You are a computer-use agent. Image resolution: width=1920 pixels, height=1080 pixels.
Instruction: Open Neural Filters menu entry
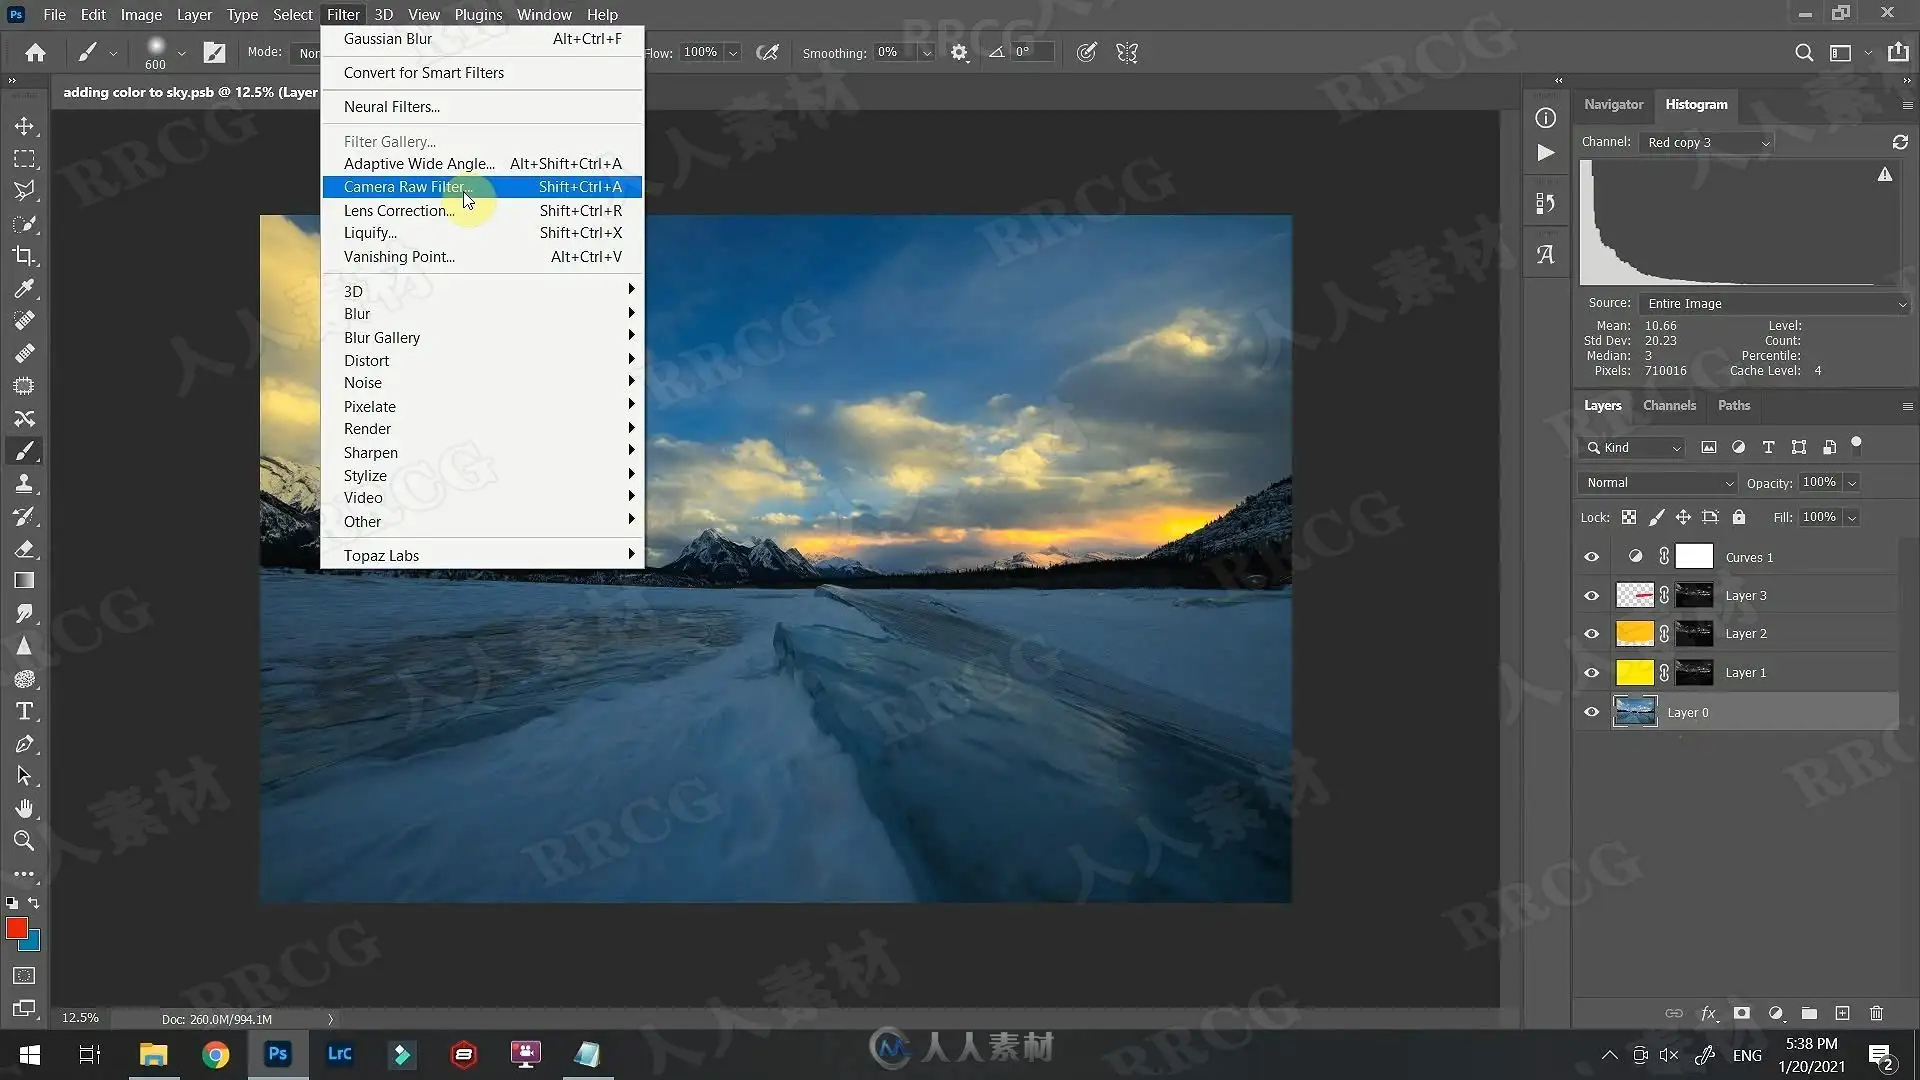pyautogui.click(x=482, y=107)
